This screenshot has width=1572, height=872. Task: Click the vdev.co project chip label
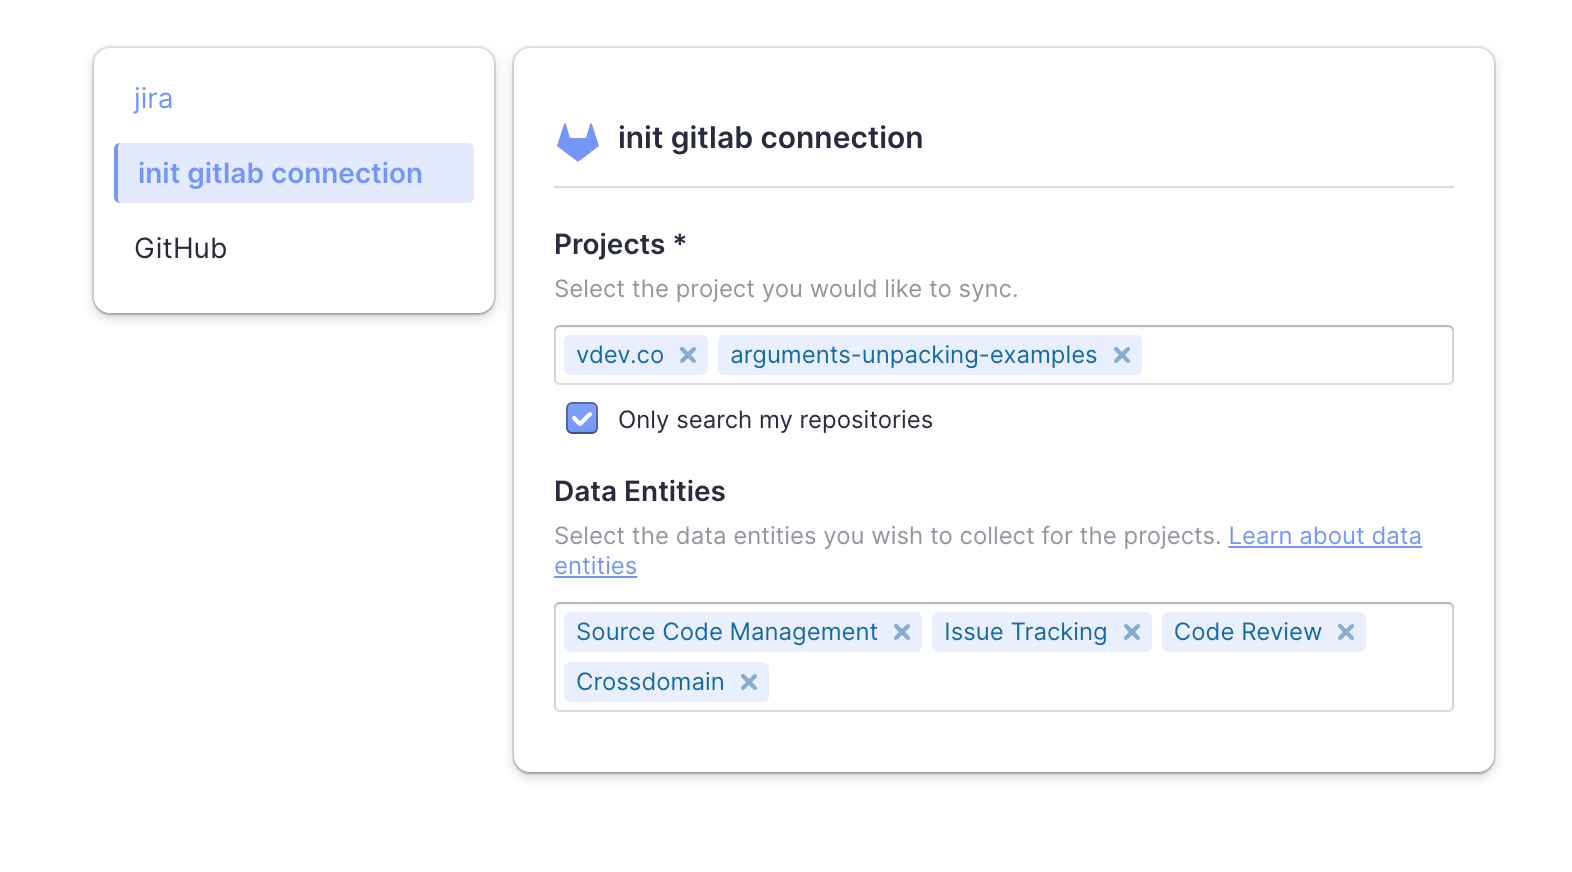pos(620,355)
